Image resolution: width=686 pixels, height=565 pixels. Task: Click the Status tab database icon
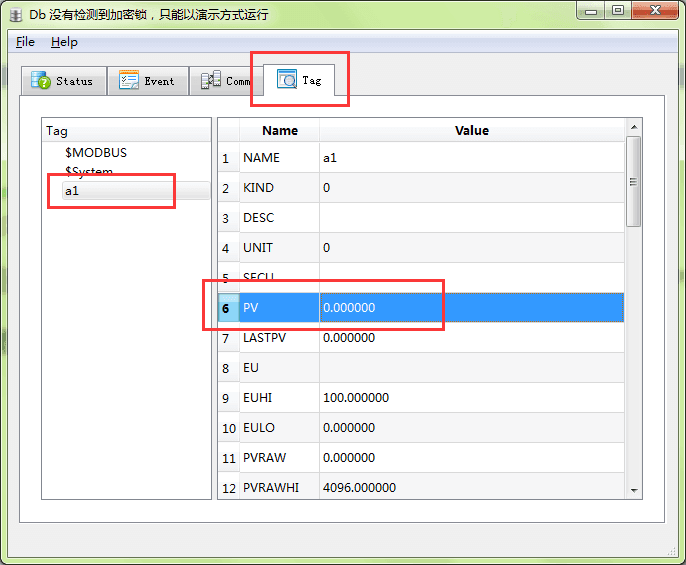[x=41, y=80]
